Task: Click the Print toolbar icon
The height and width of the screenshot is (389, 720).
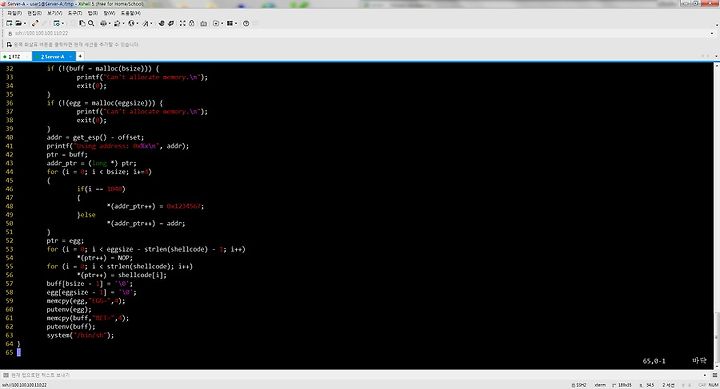Action: pyautogui.click(x=103, y=23)
